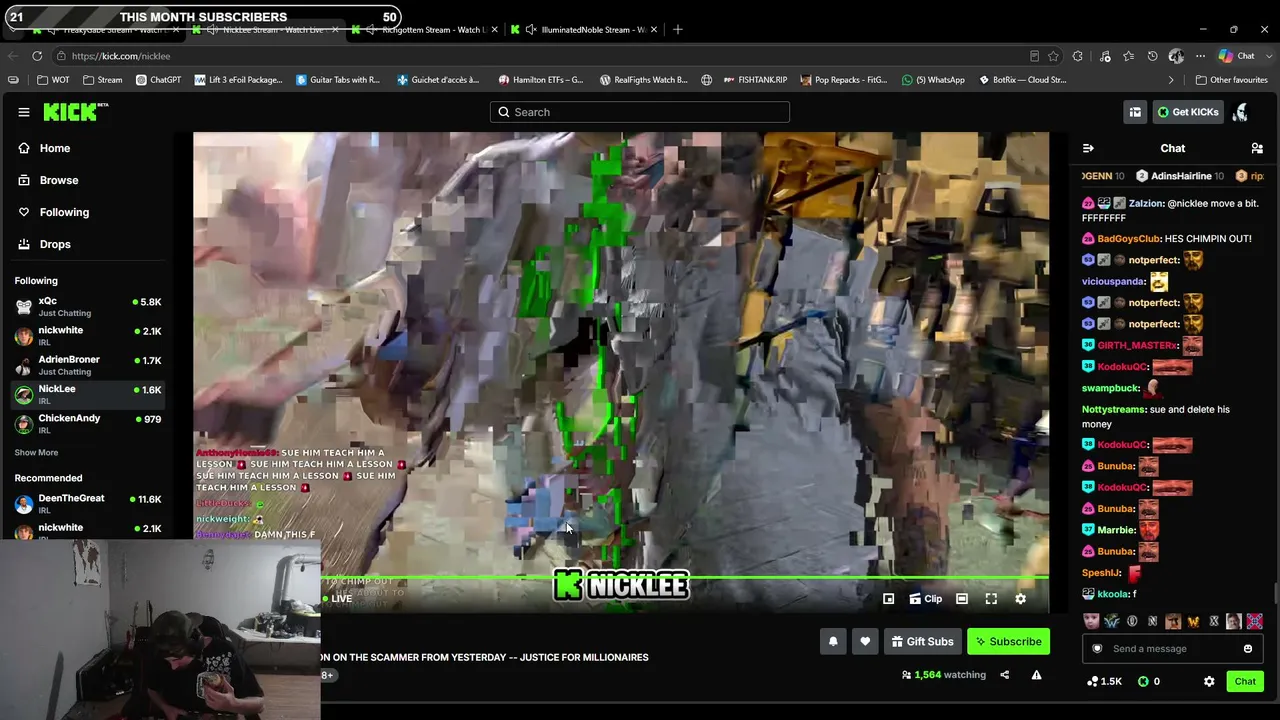This screenshot has height=720, width=1280.
Task: Switch to the Richgottem Stream tab
Action: [x=426, y=30]
